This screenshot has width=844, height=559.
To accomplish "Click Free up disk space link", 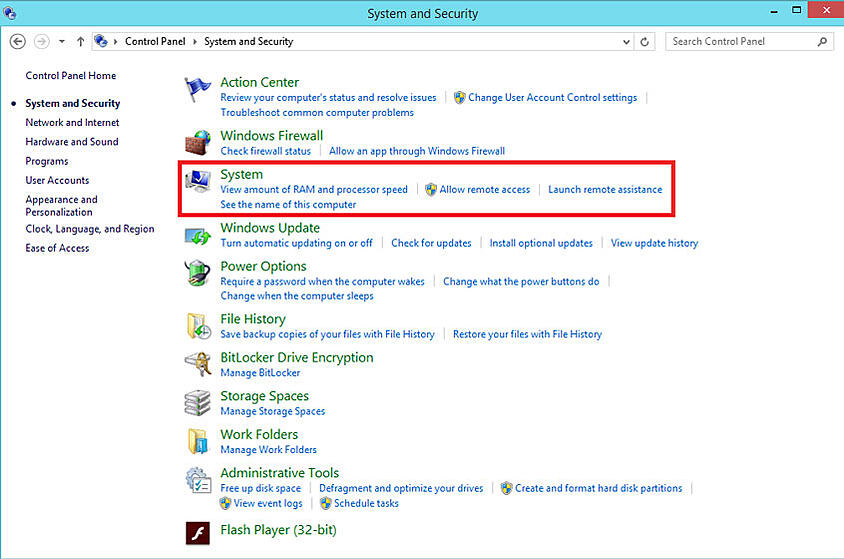I will coord(261,488).
